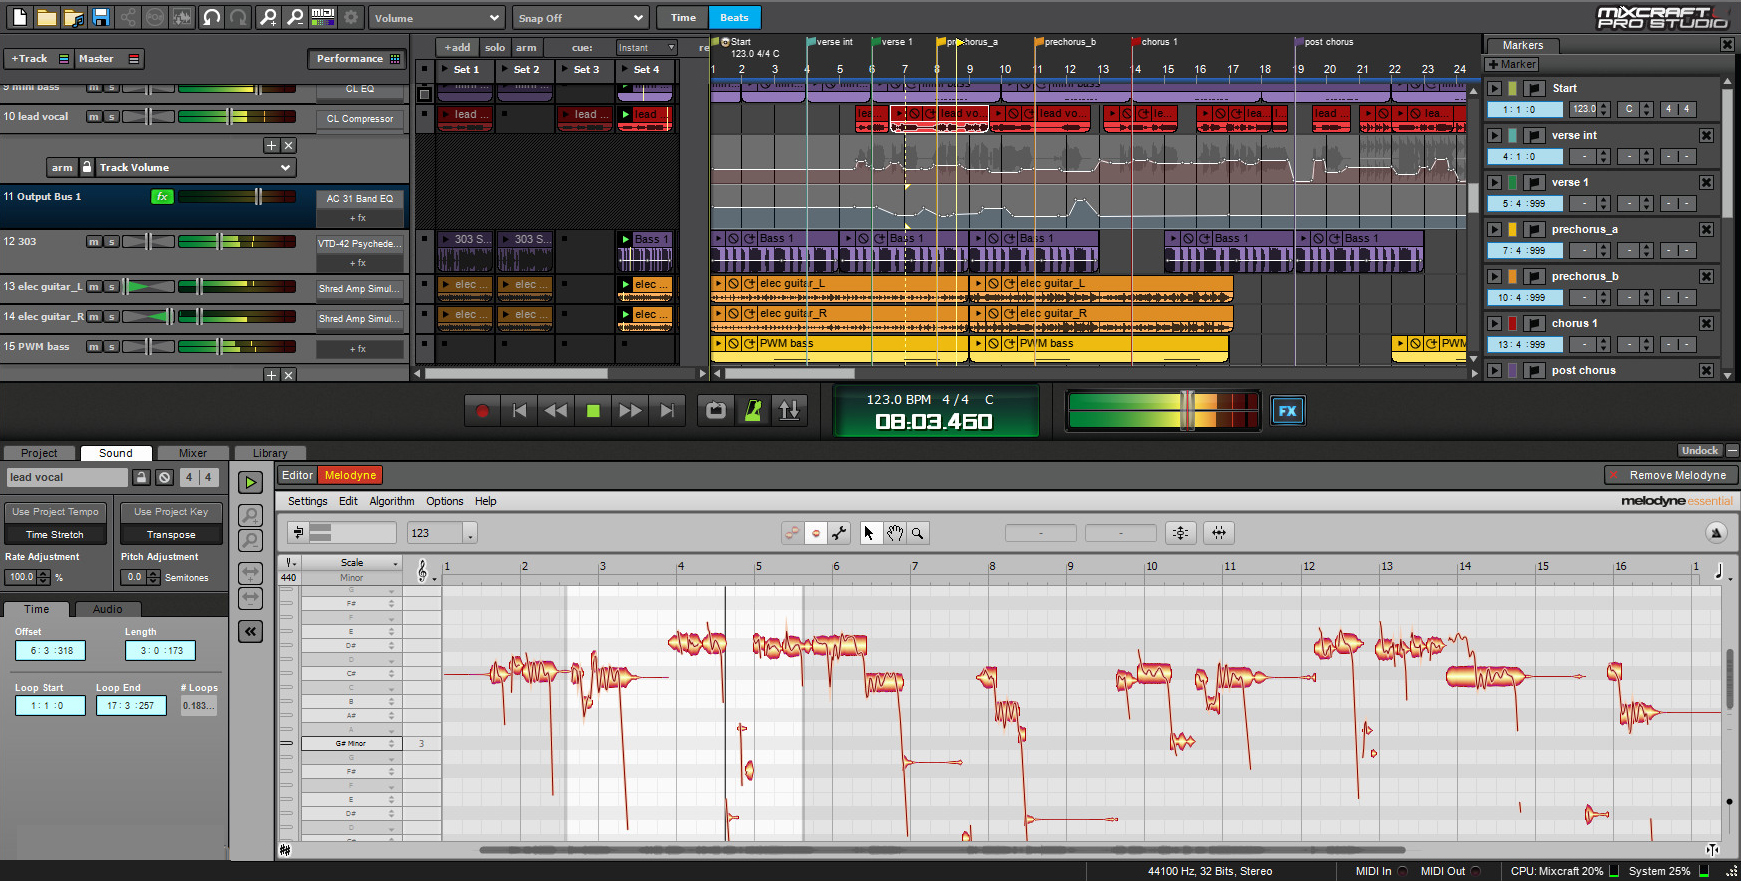1741x881 pixels.
Task: Select Melodyne hand scroll tool
Action: click(x=894, y=533)
